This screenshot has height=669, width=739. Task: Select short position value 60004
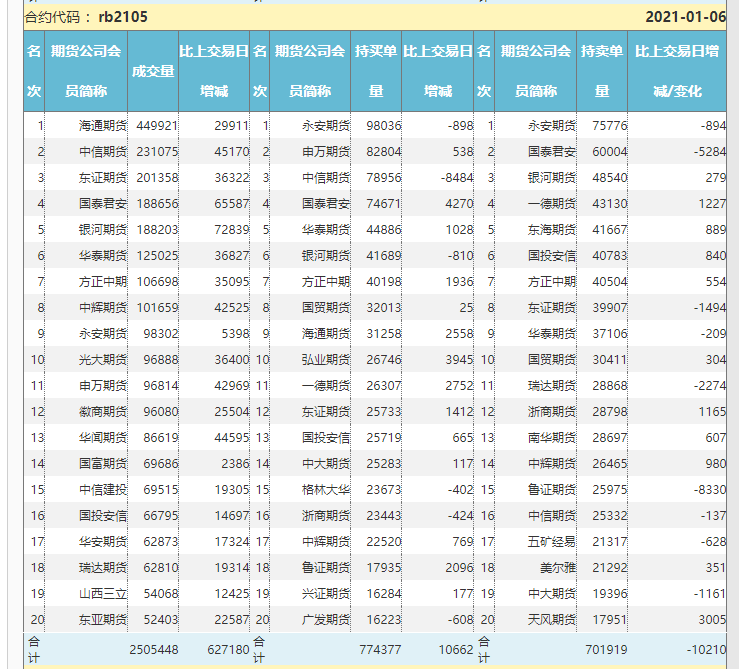point(610,151)
